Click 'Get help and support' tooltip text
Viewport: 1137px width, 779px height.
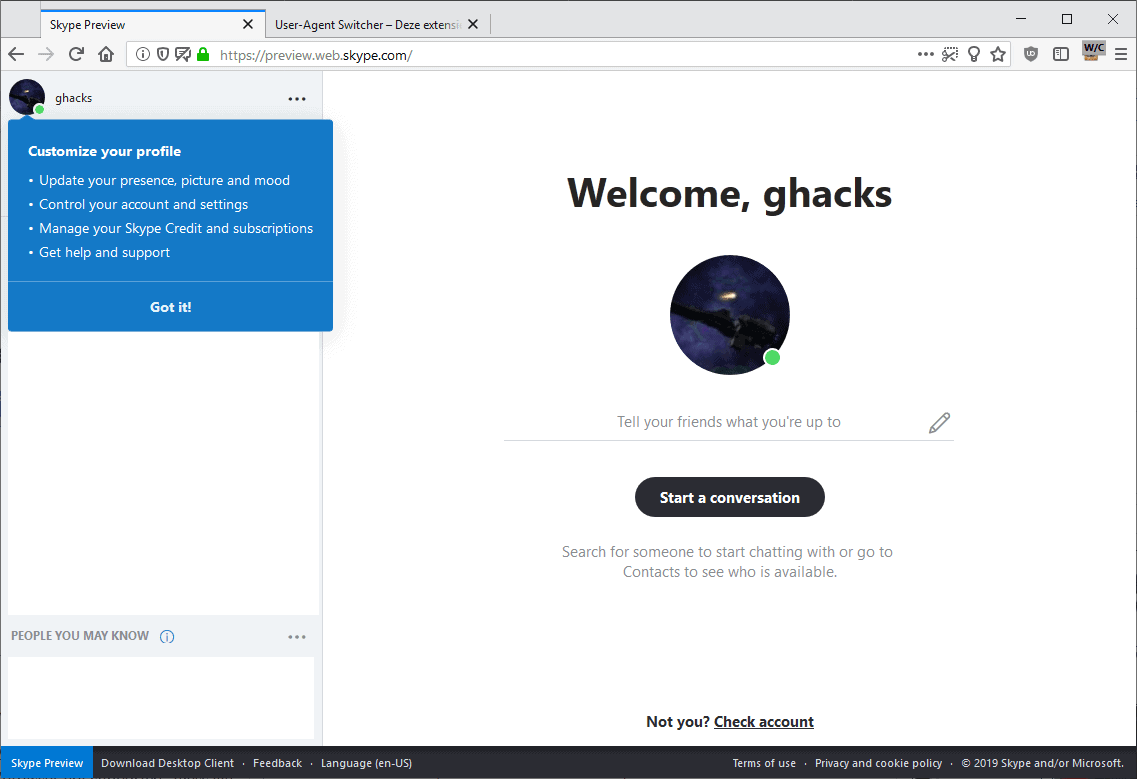[104, 252]
